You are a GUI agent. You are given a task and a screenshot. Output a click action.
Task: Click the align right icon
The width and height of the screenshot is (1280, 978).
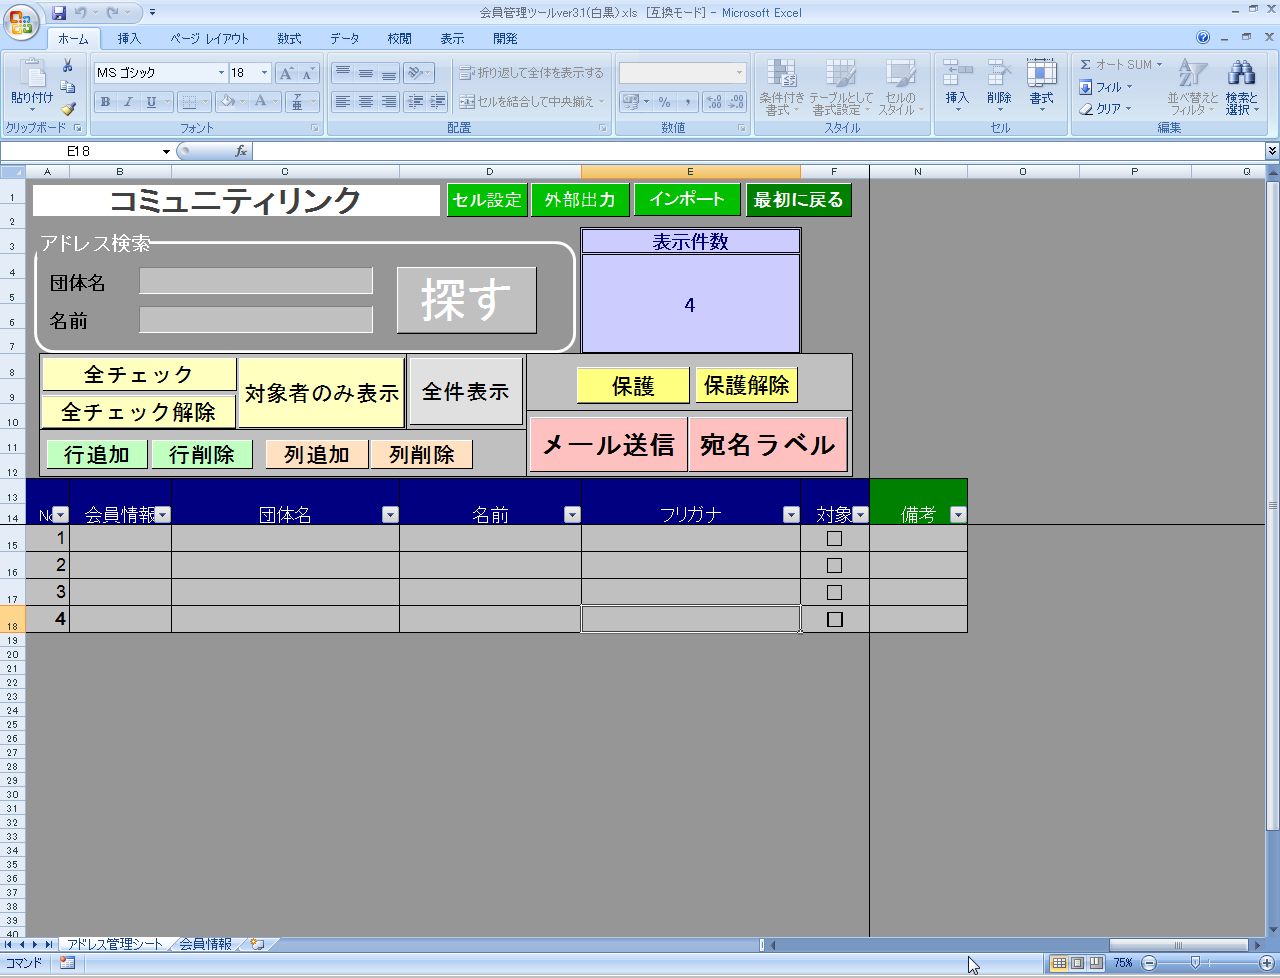(389, 102)
